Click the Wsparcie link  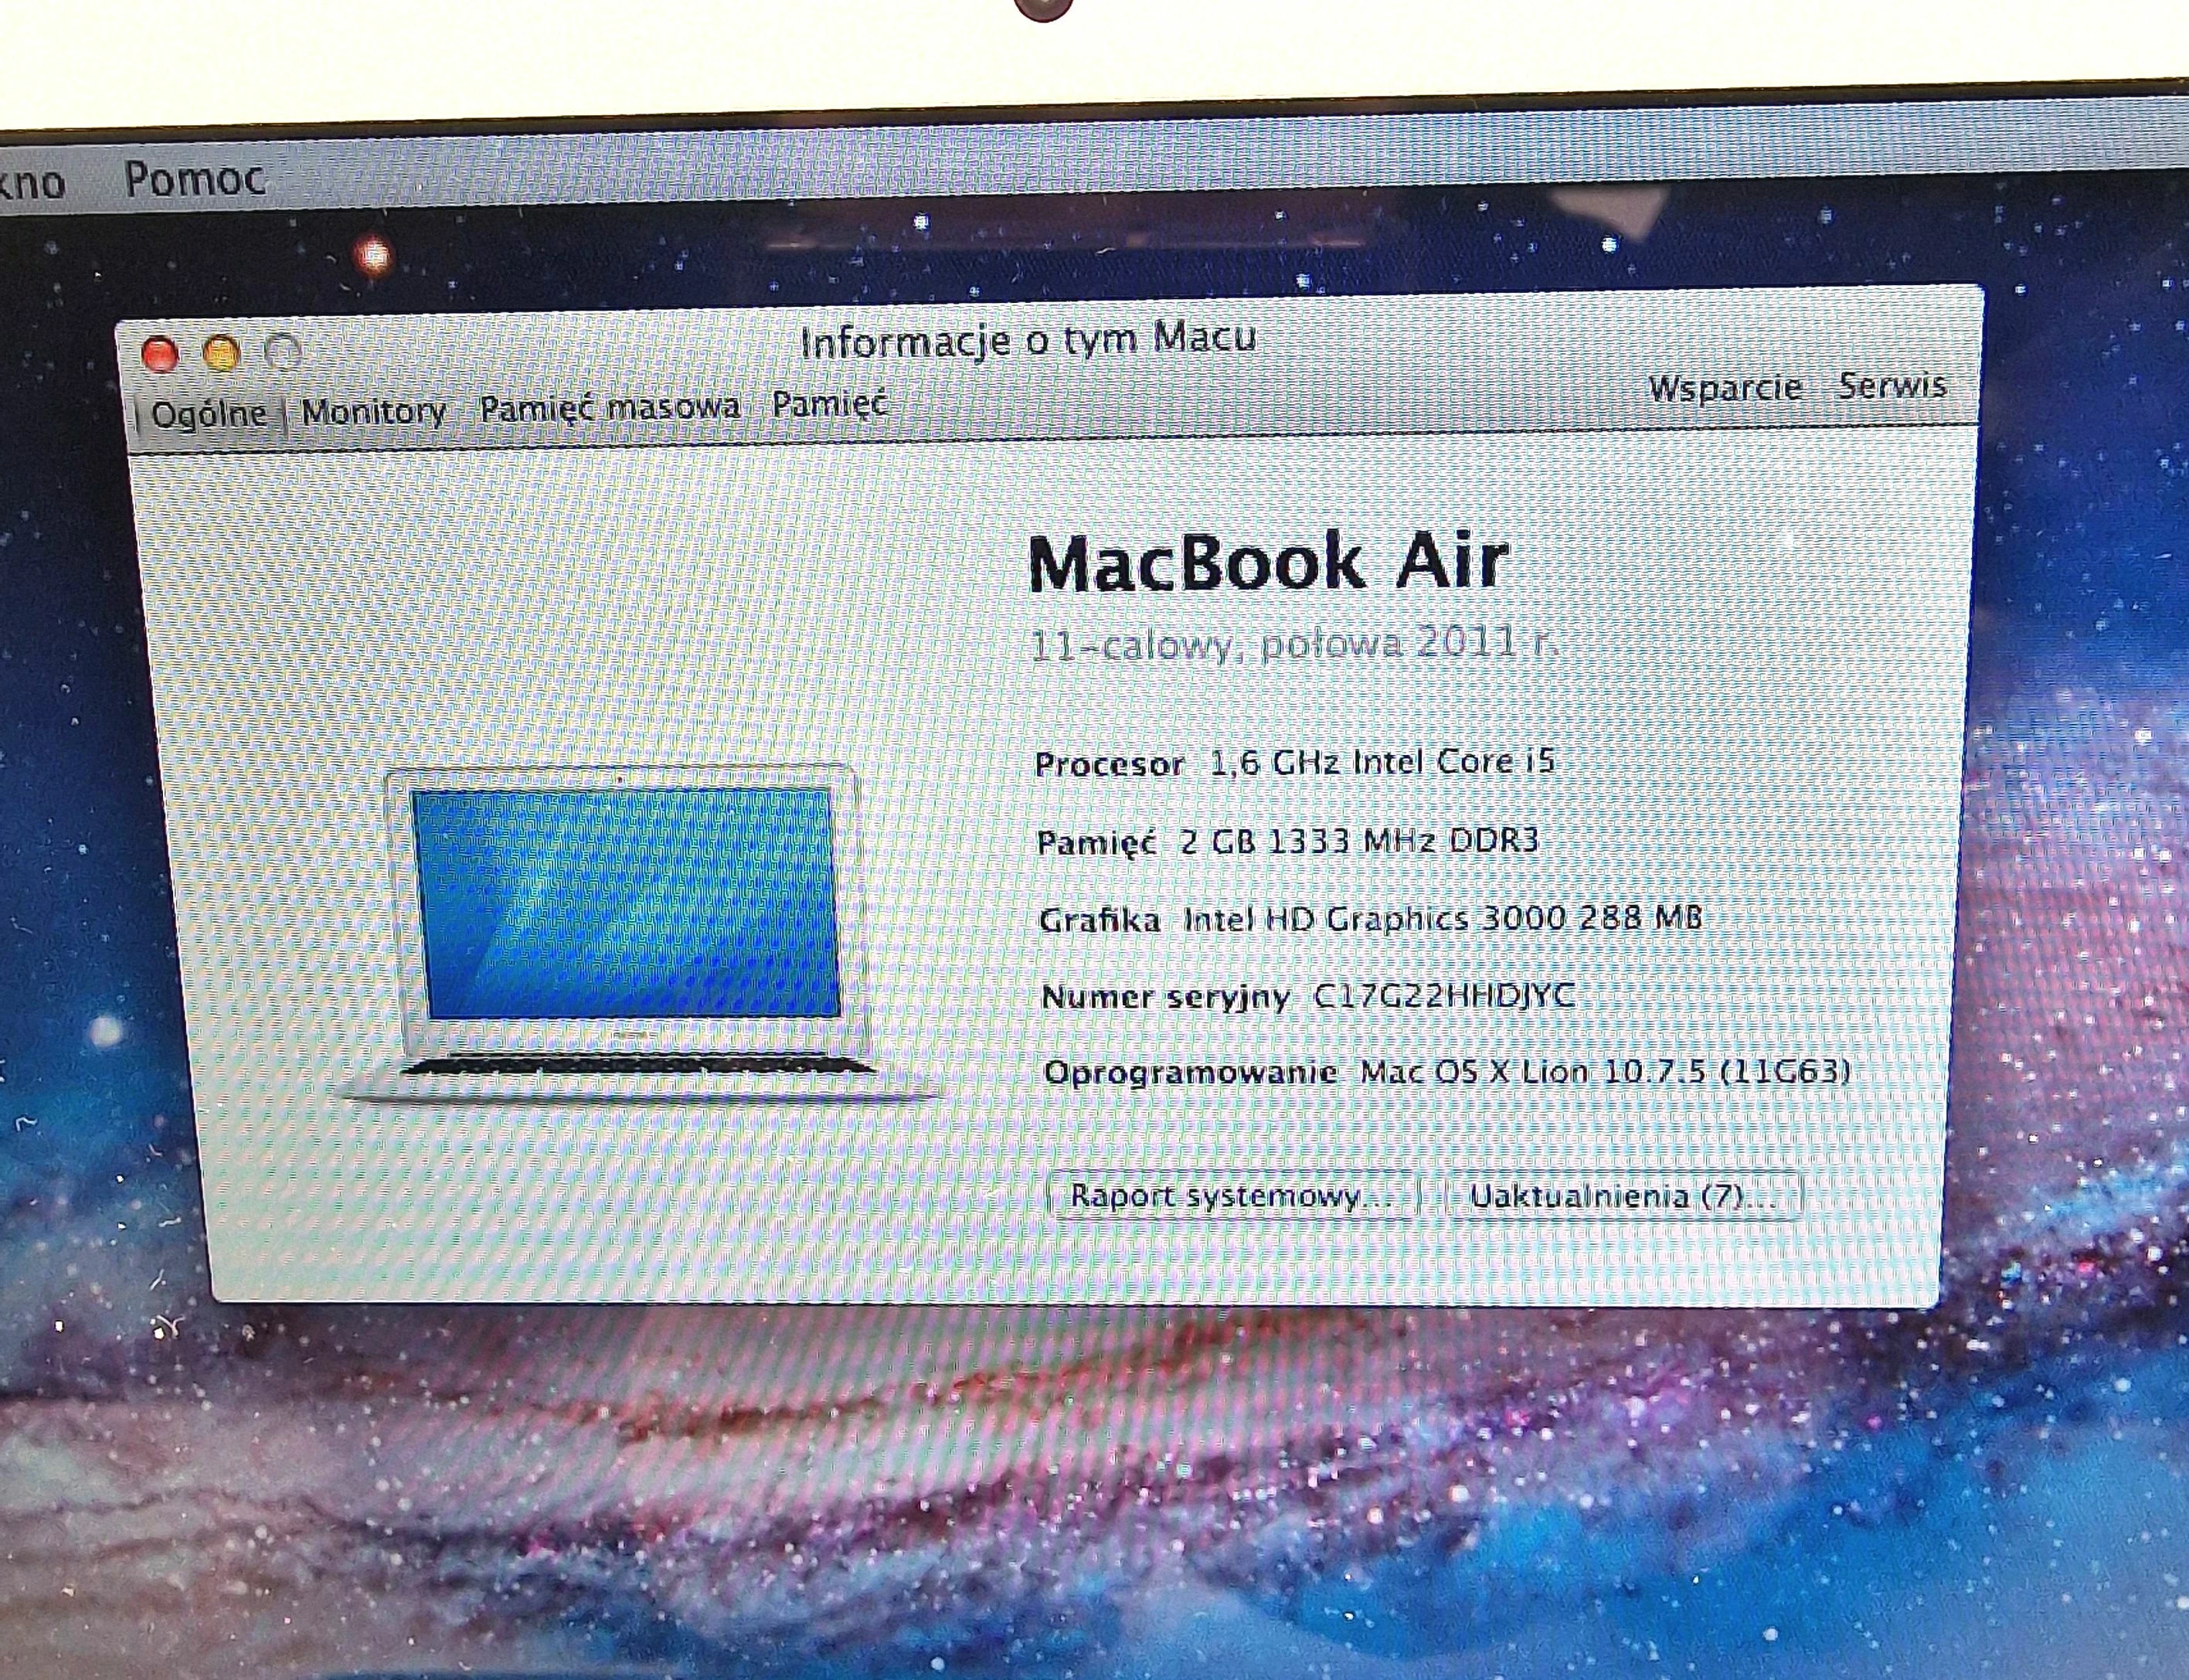coord(1725,388)
